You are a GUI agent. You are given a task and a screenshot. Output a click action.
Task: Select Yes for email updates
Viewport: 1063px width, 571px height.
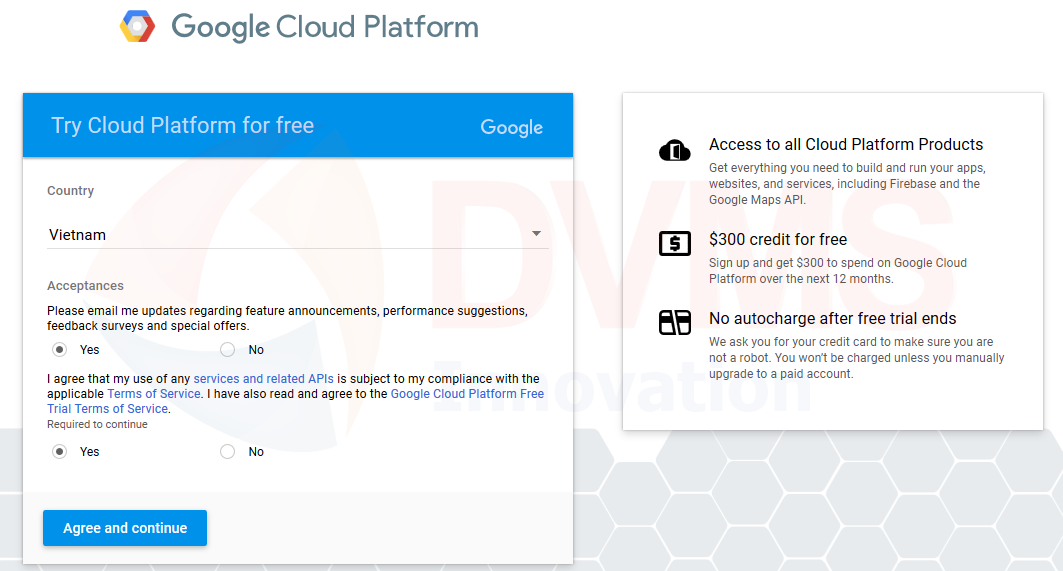[x=60, y=350]
